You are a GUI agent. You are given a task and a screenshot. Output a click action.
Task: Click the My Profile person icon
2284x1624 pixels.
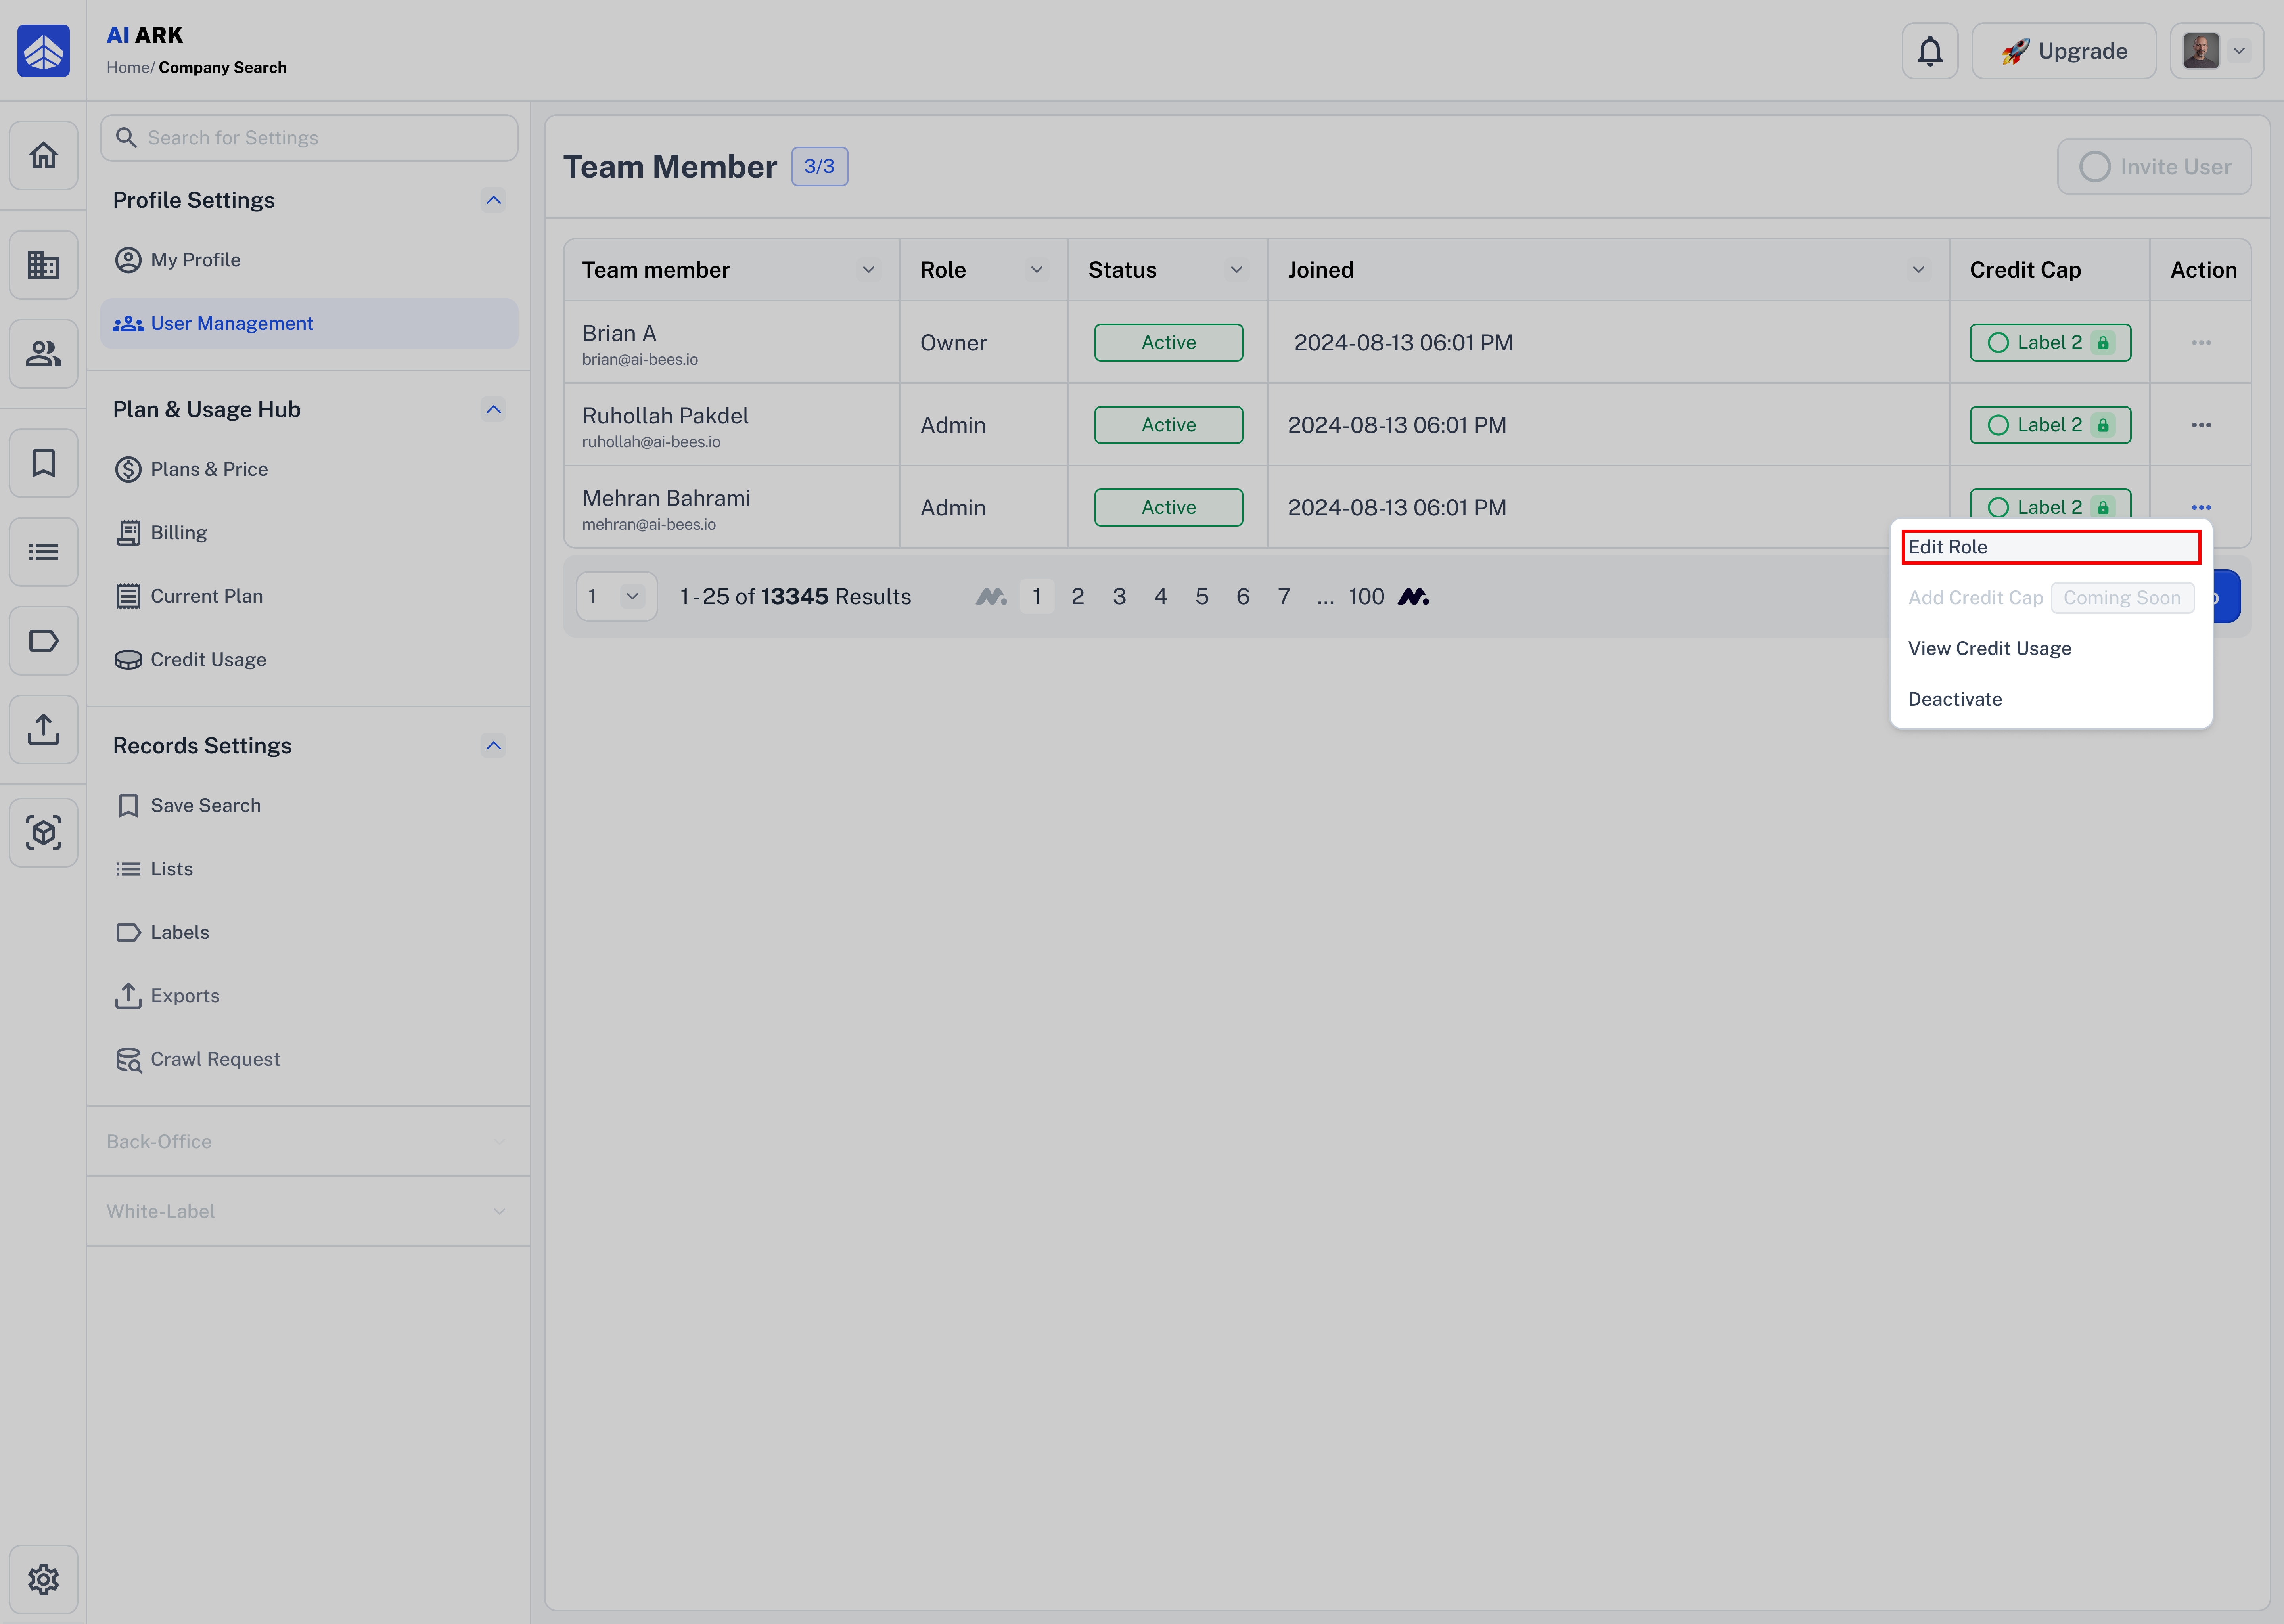[128, 260]
